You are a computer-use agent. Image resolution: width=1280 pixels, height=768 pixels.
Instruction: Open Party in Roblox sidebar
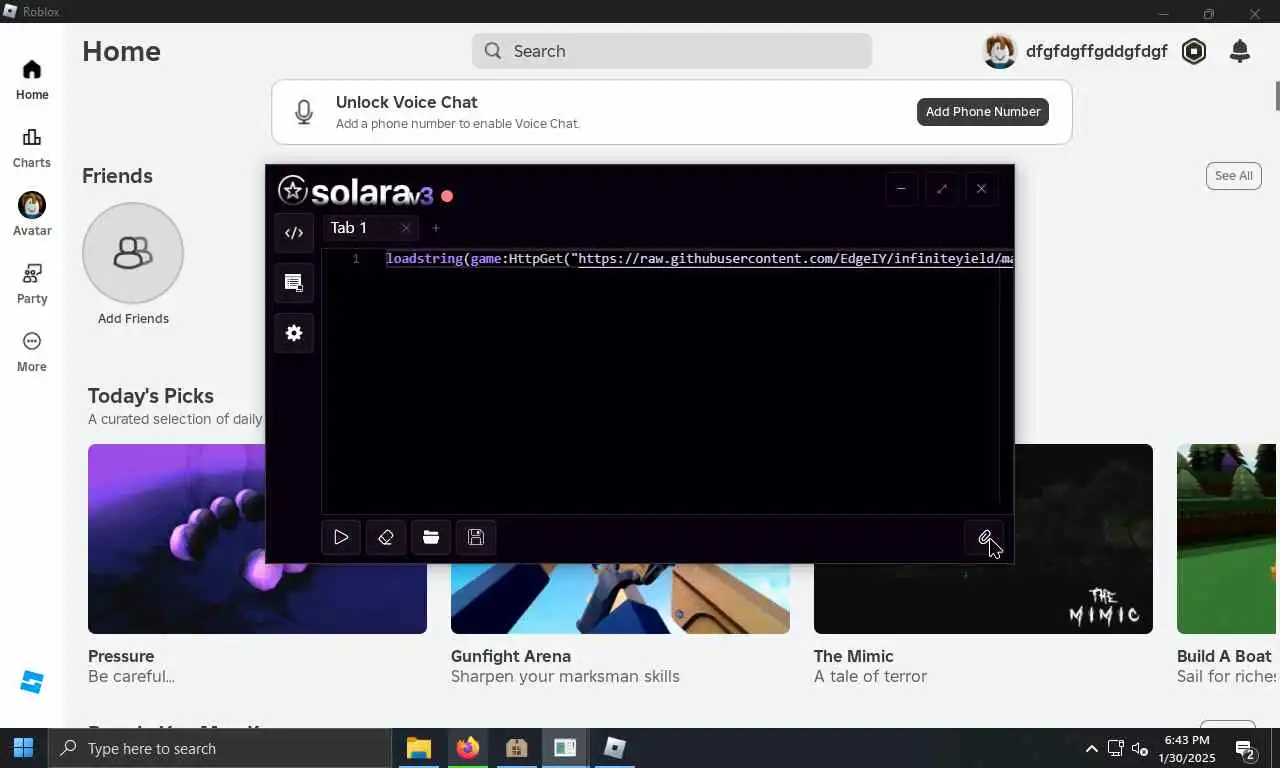tap(32, 284)
